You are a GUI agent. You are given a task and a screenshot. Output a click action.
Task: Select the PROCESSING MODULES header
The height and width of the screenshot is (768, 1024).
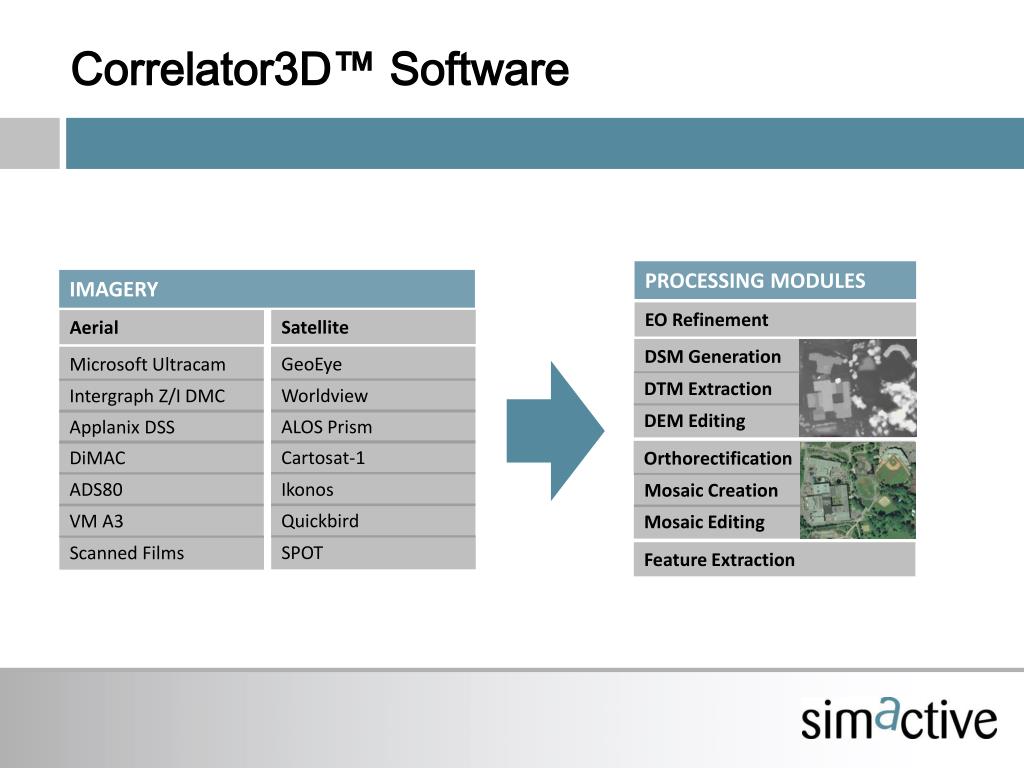(x=775, y=280)
